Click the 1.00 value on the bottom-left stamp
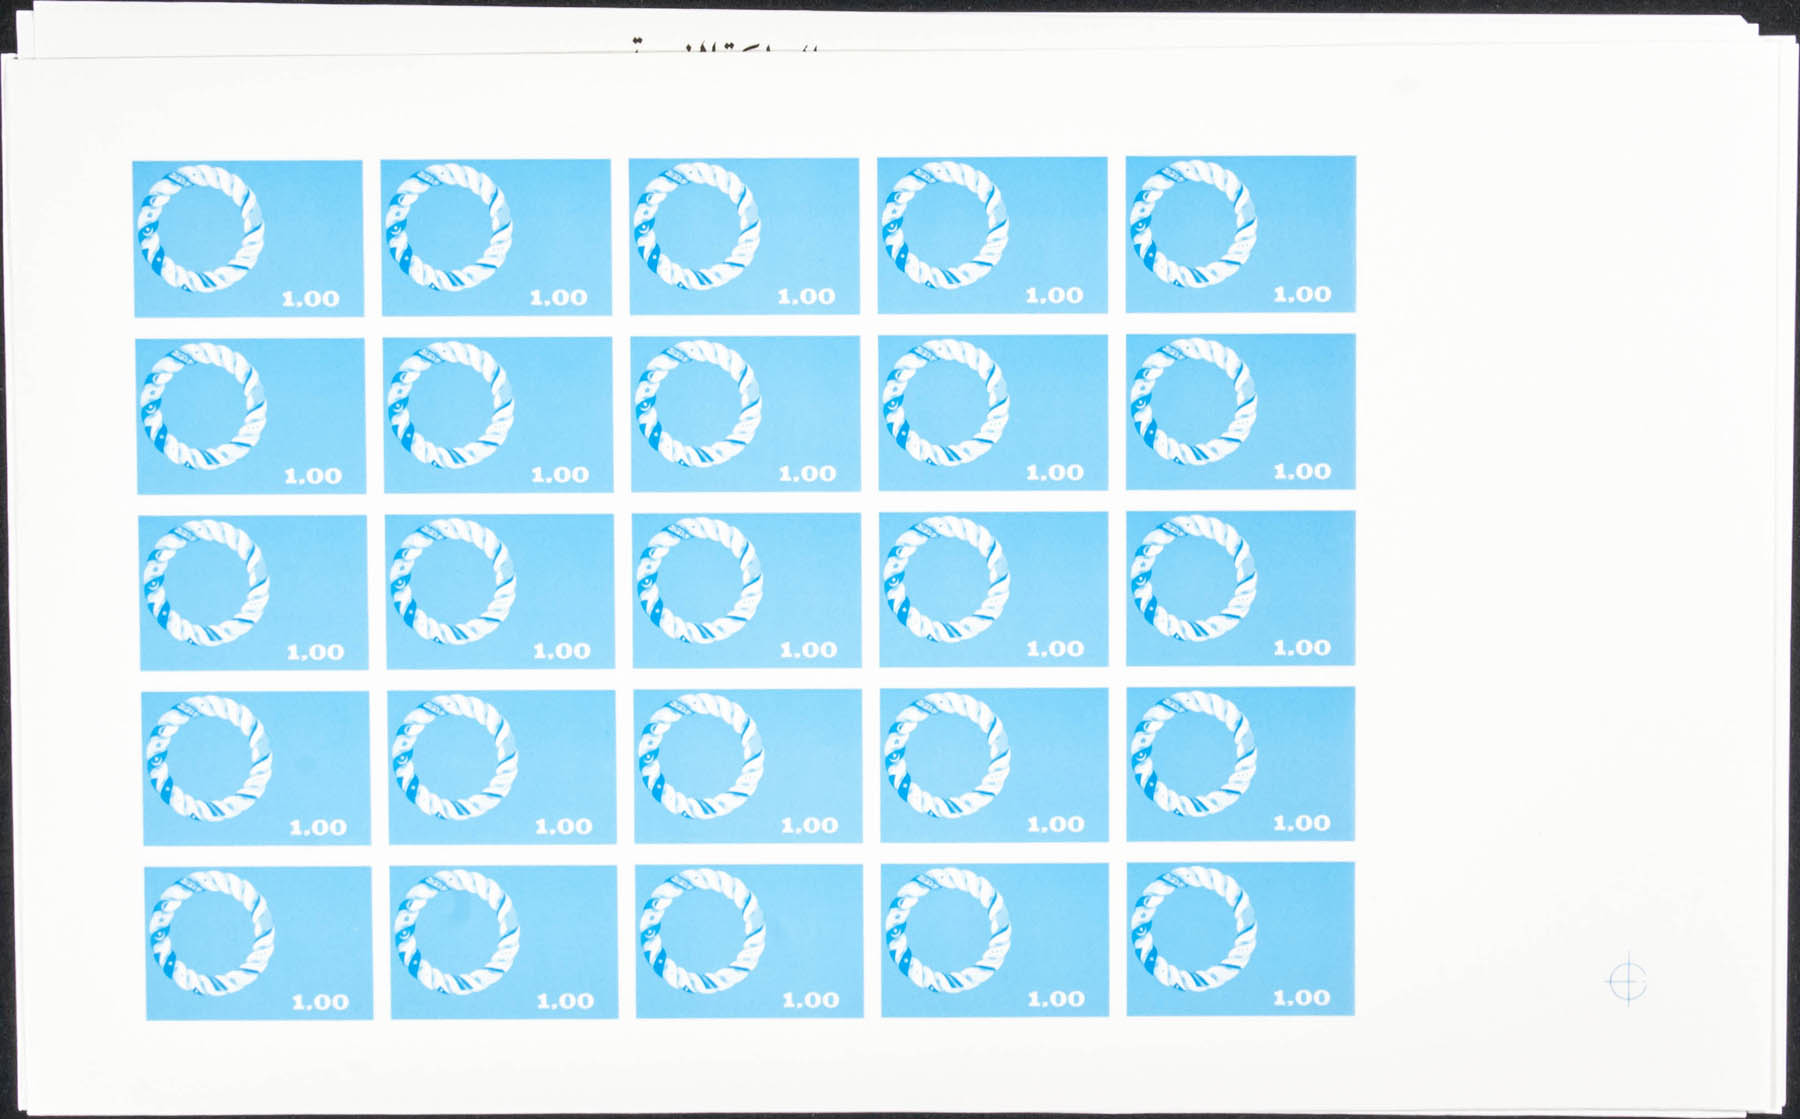This screenshot has height=1119, width=1800. pyautogui.click(x=320, y=1002)
